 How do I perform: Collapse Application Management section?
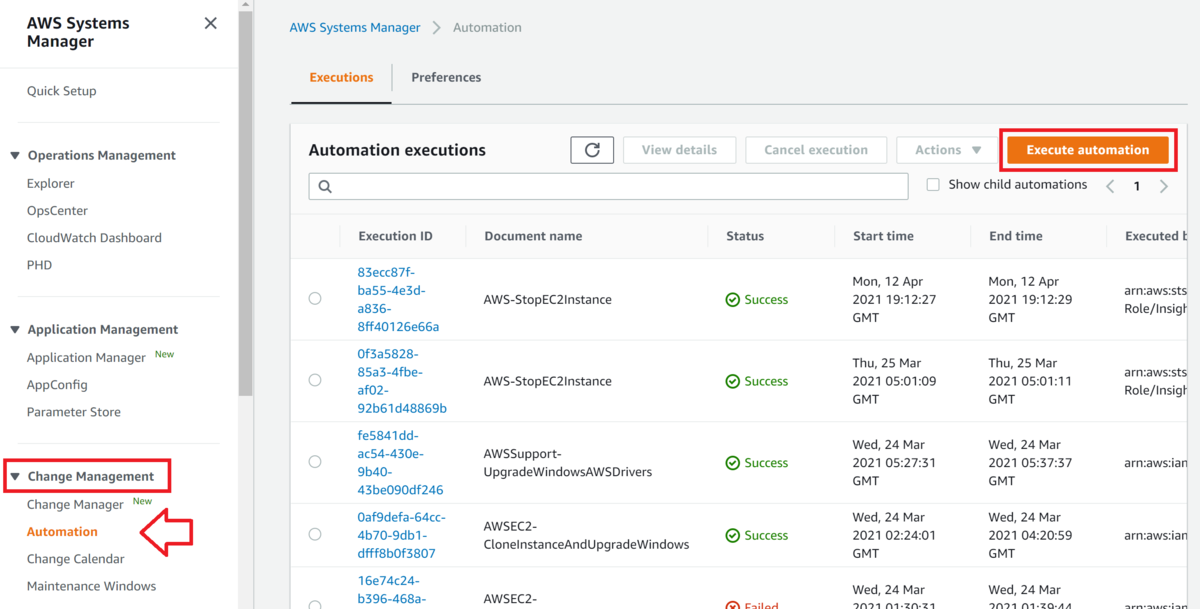(x=15, y=330)
